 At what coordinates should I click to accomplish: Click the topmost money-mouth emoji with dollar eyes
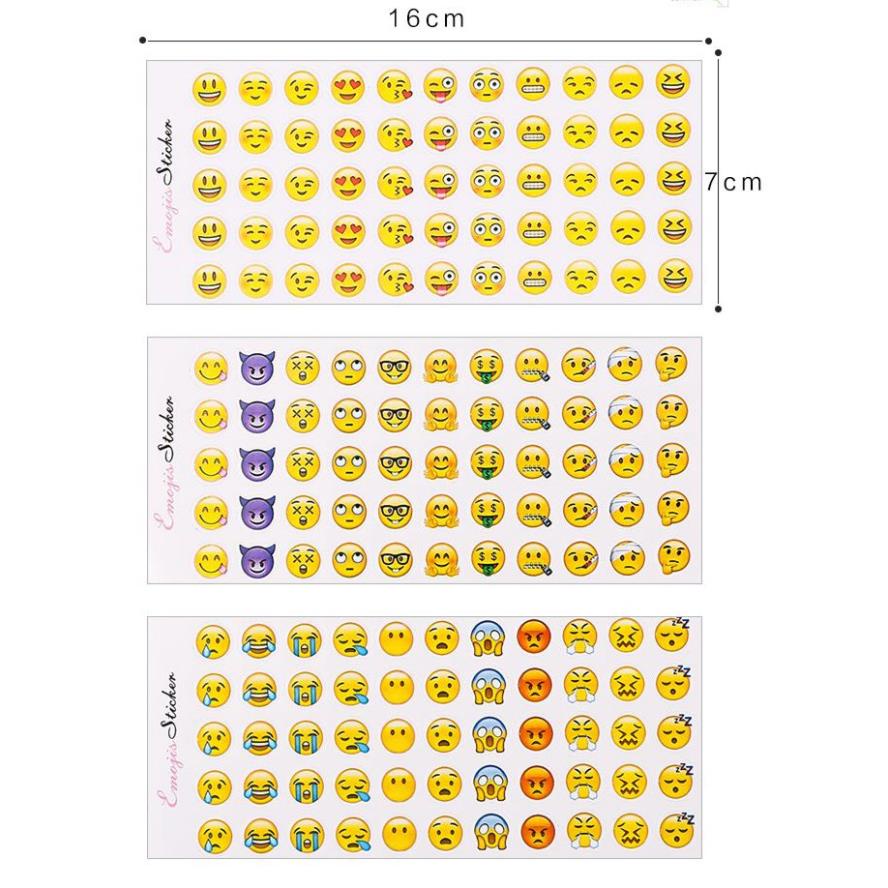(486, 366)
